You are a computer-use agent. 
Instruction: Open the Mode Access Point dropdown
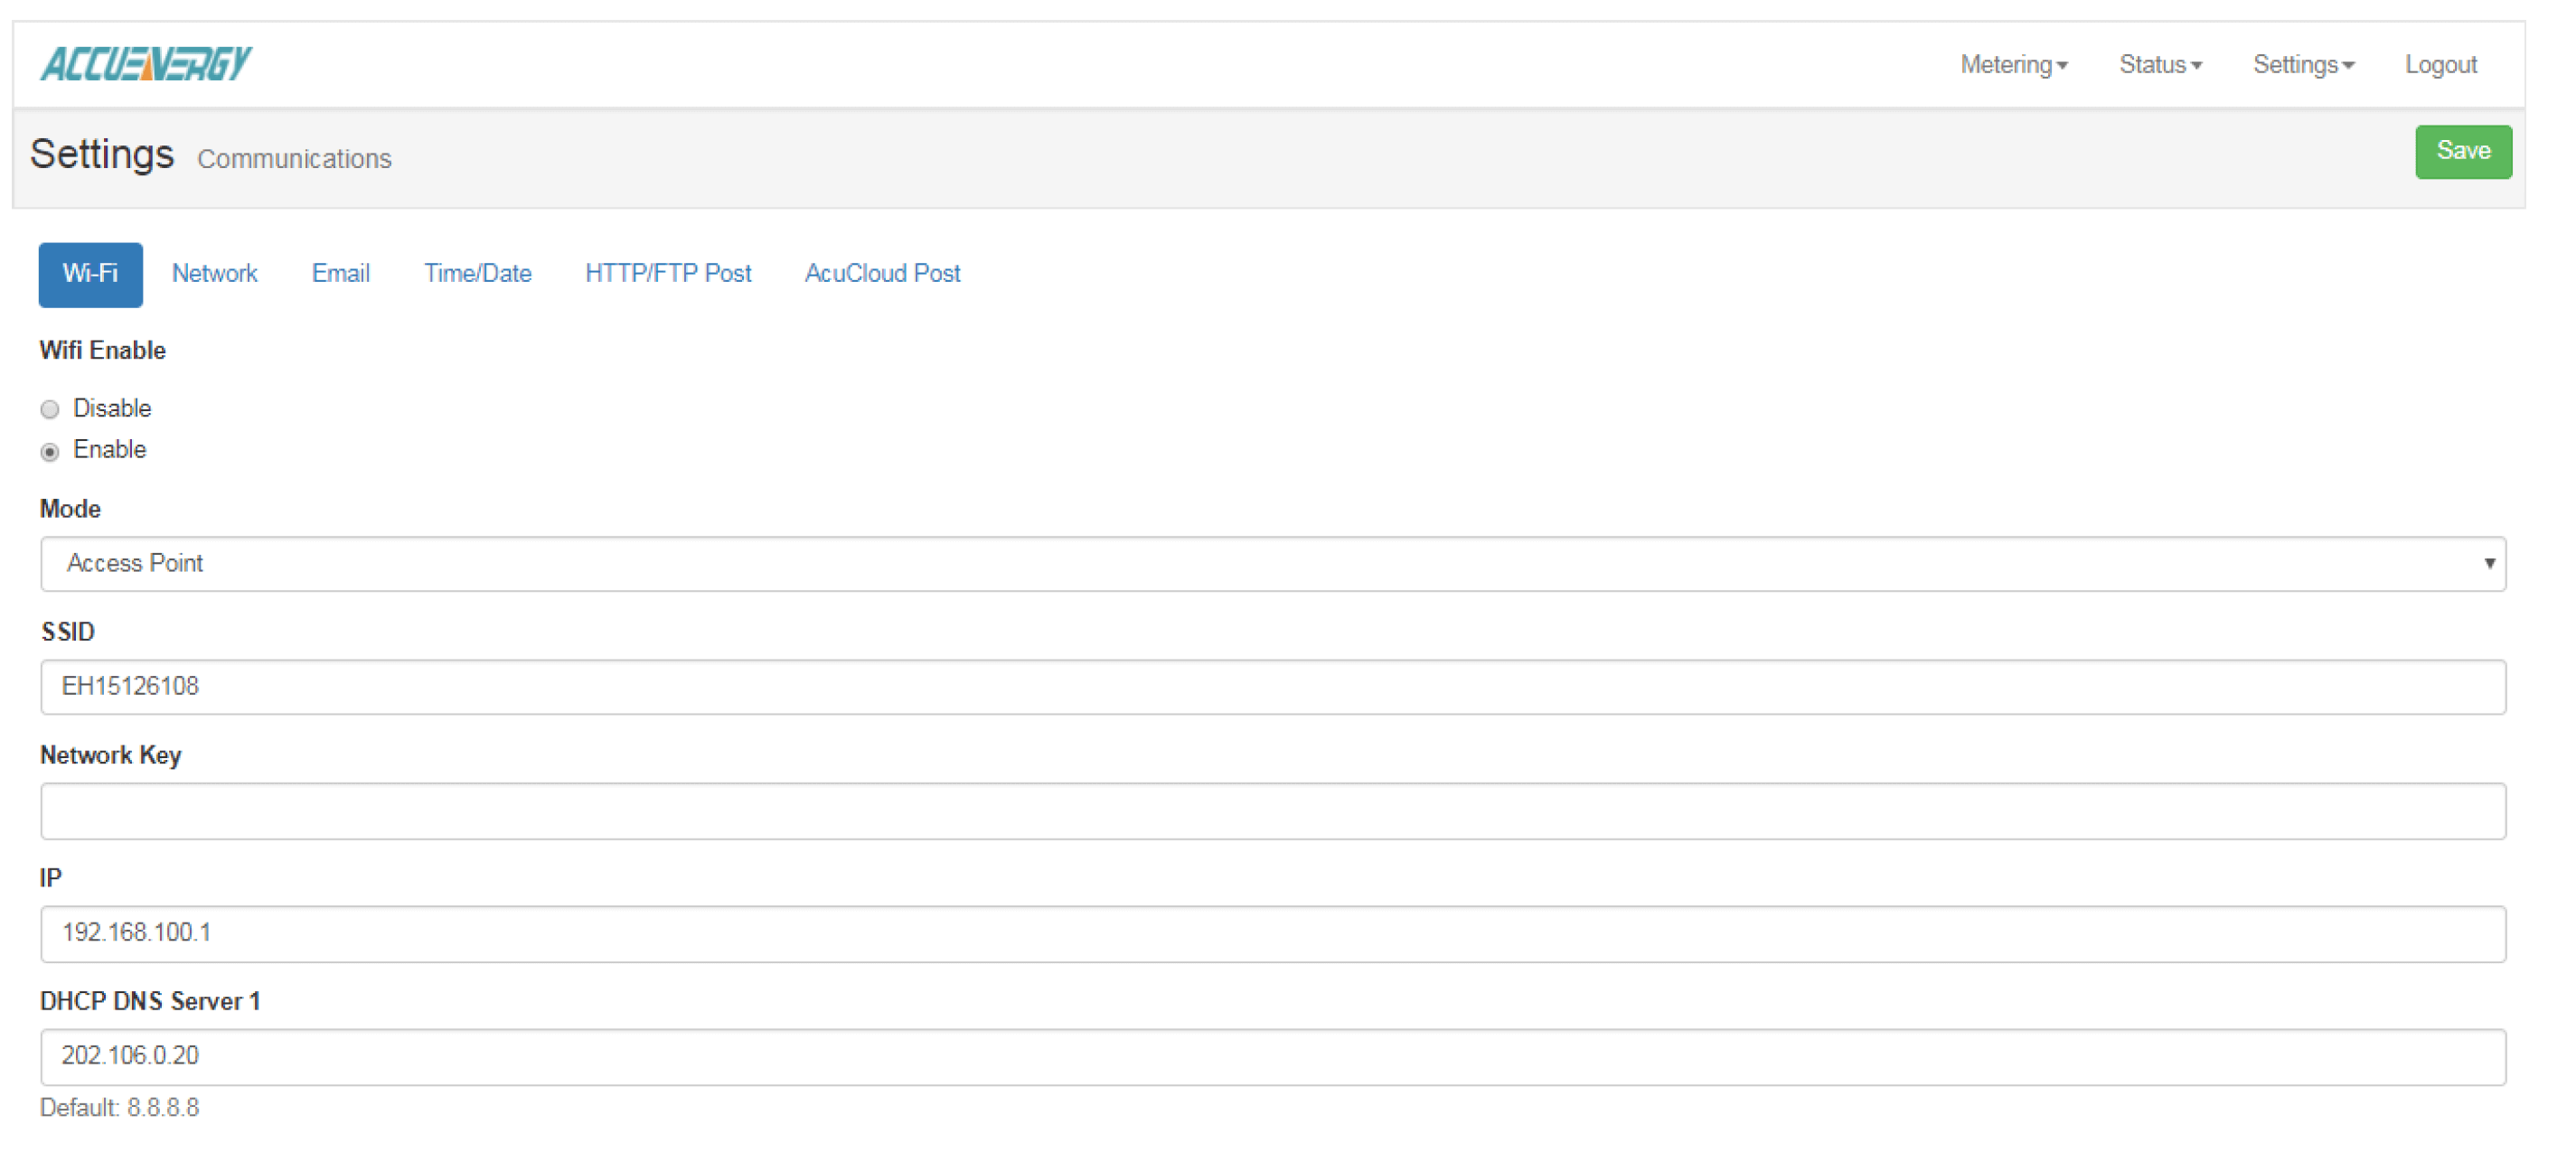click(x=1272, y=564)
